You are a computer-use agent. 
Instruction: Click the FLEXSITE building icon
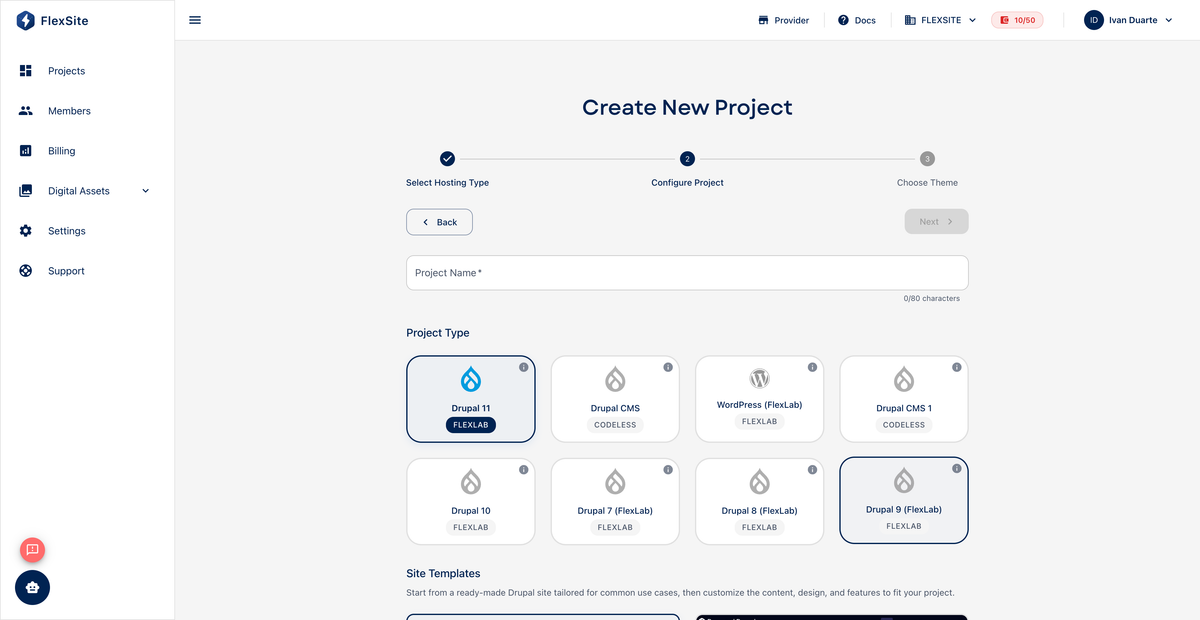coord(910,20)
